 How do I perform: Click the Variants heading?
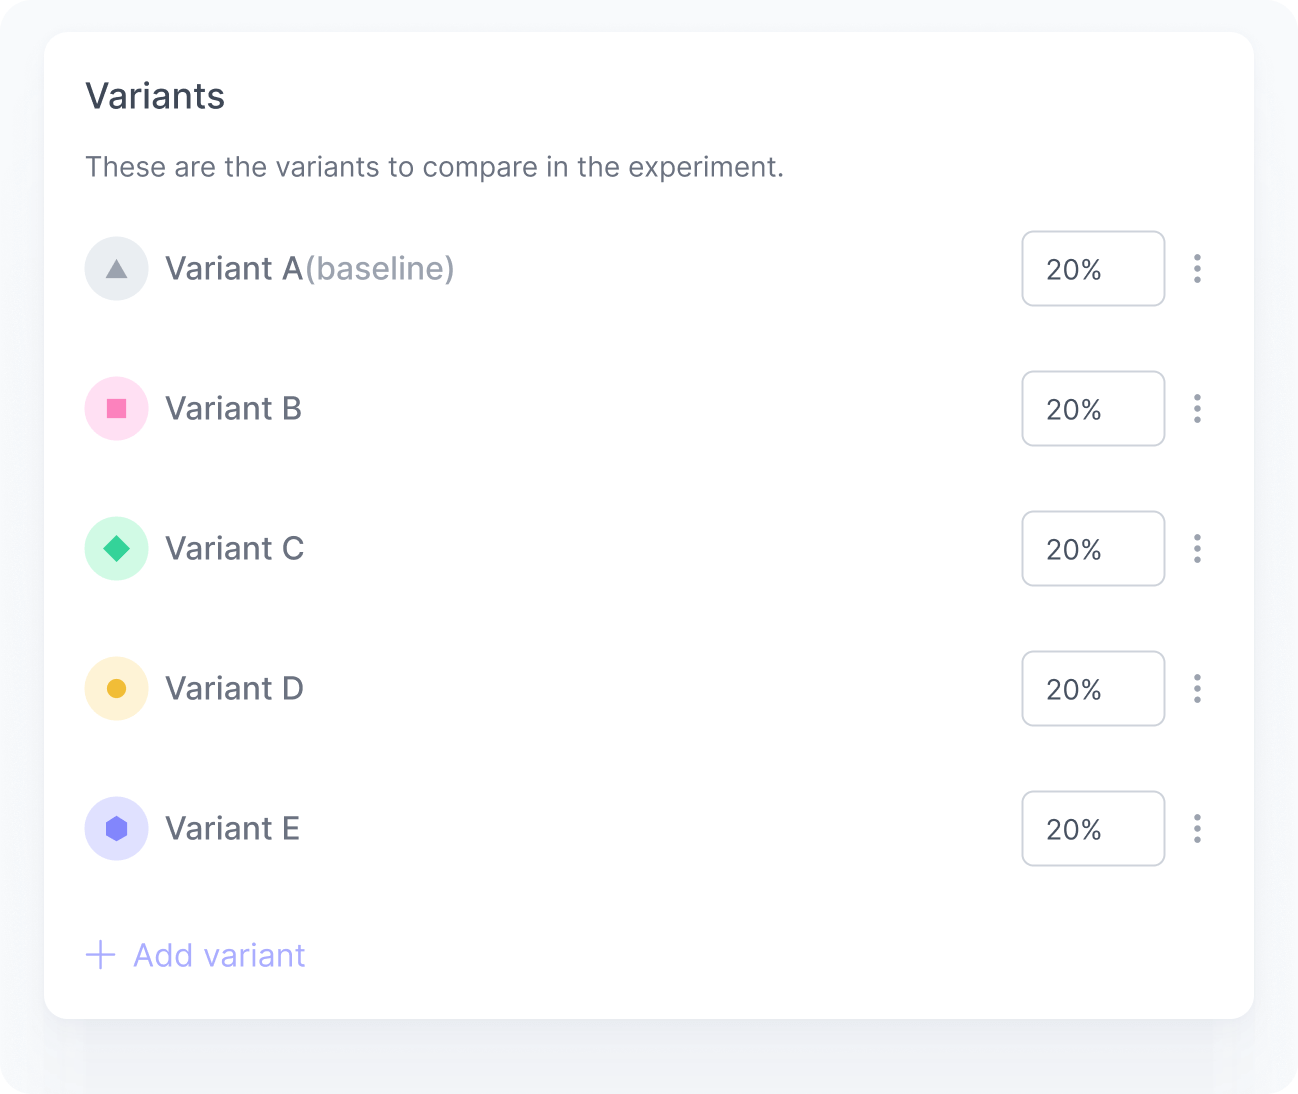click(155, 95)
